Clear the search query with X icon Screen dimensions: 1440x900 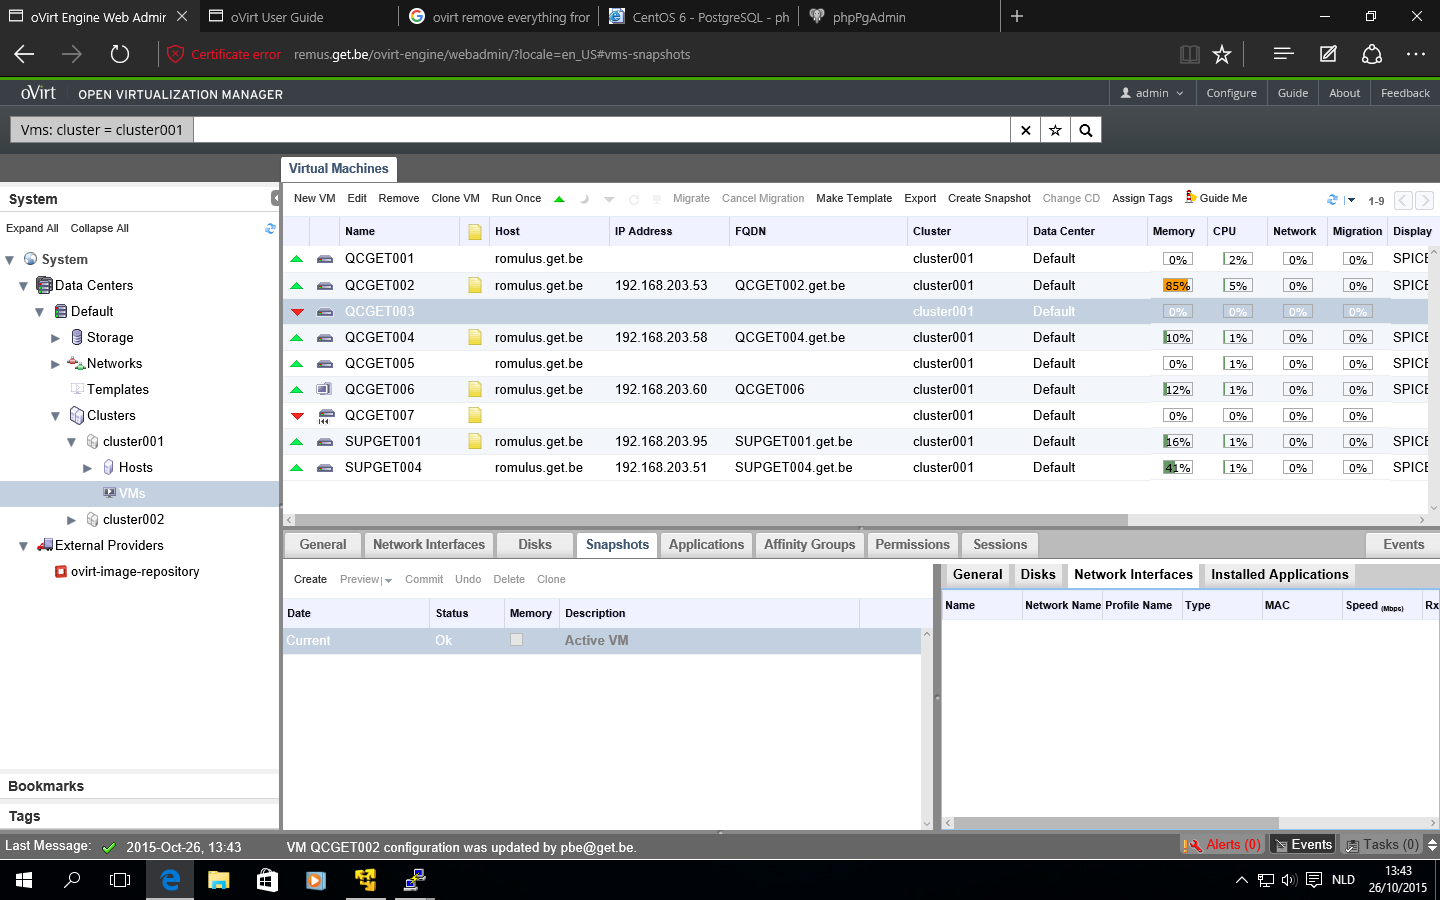tap(1025, 130)
